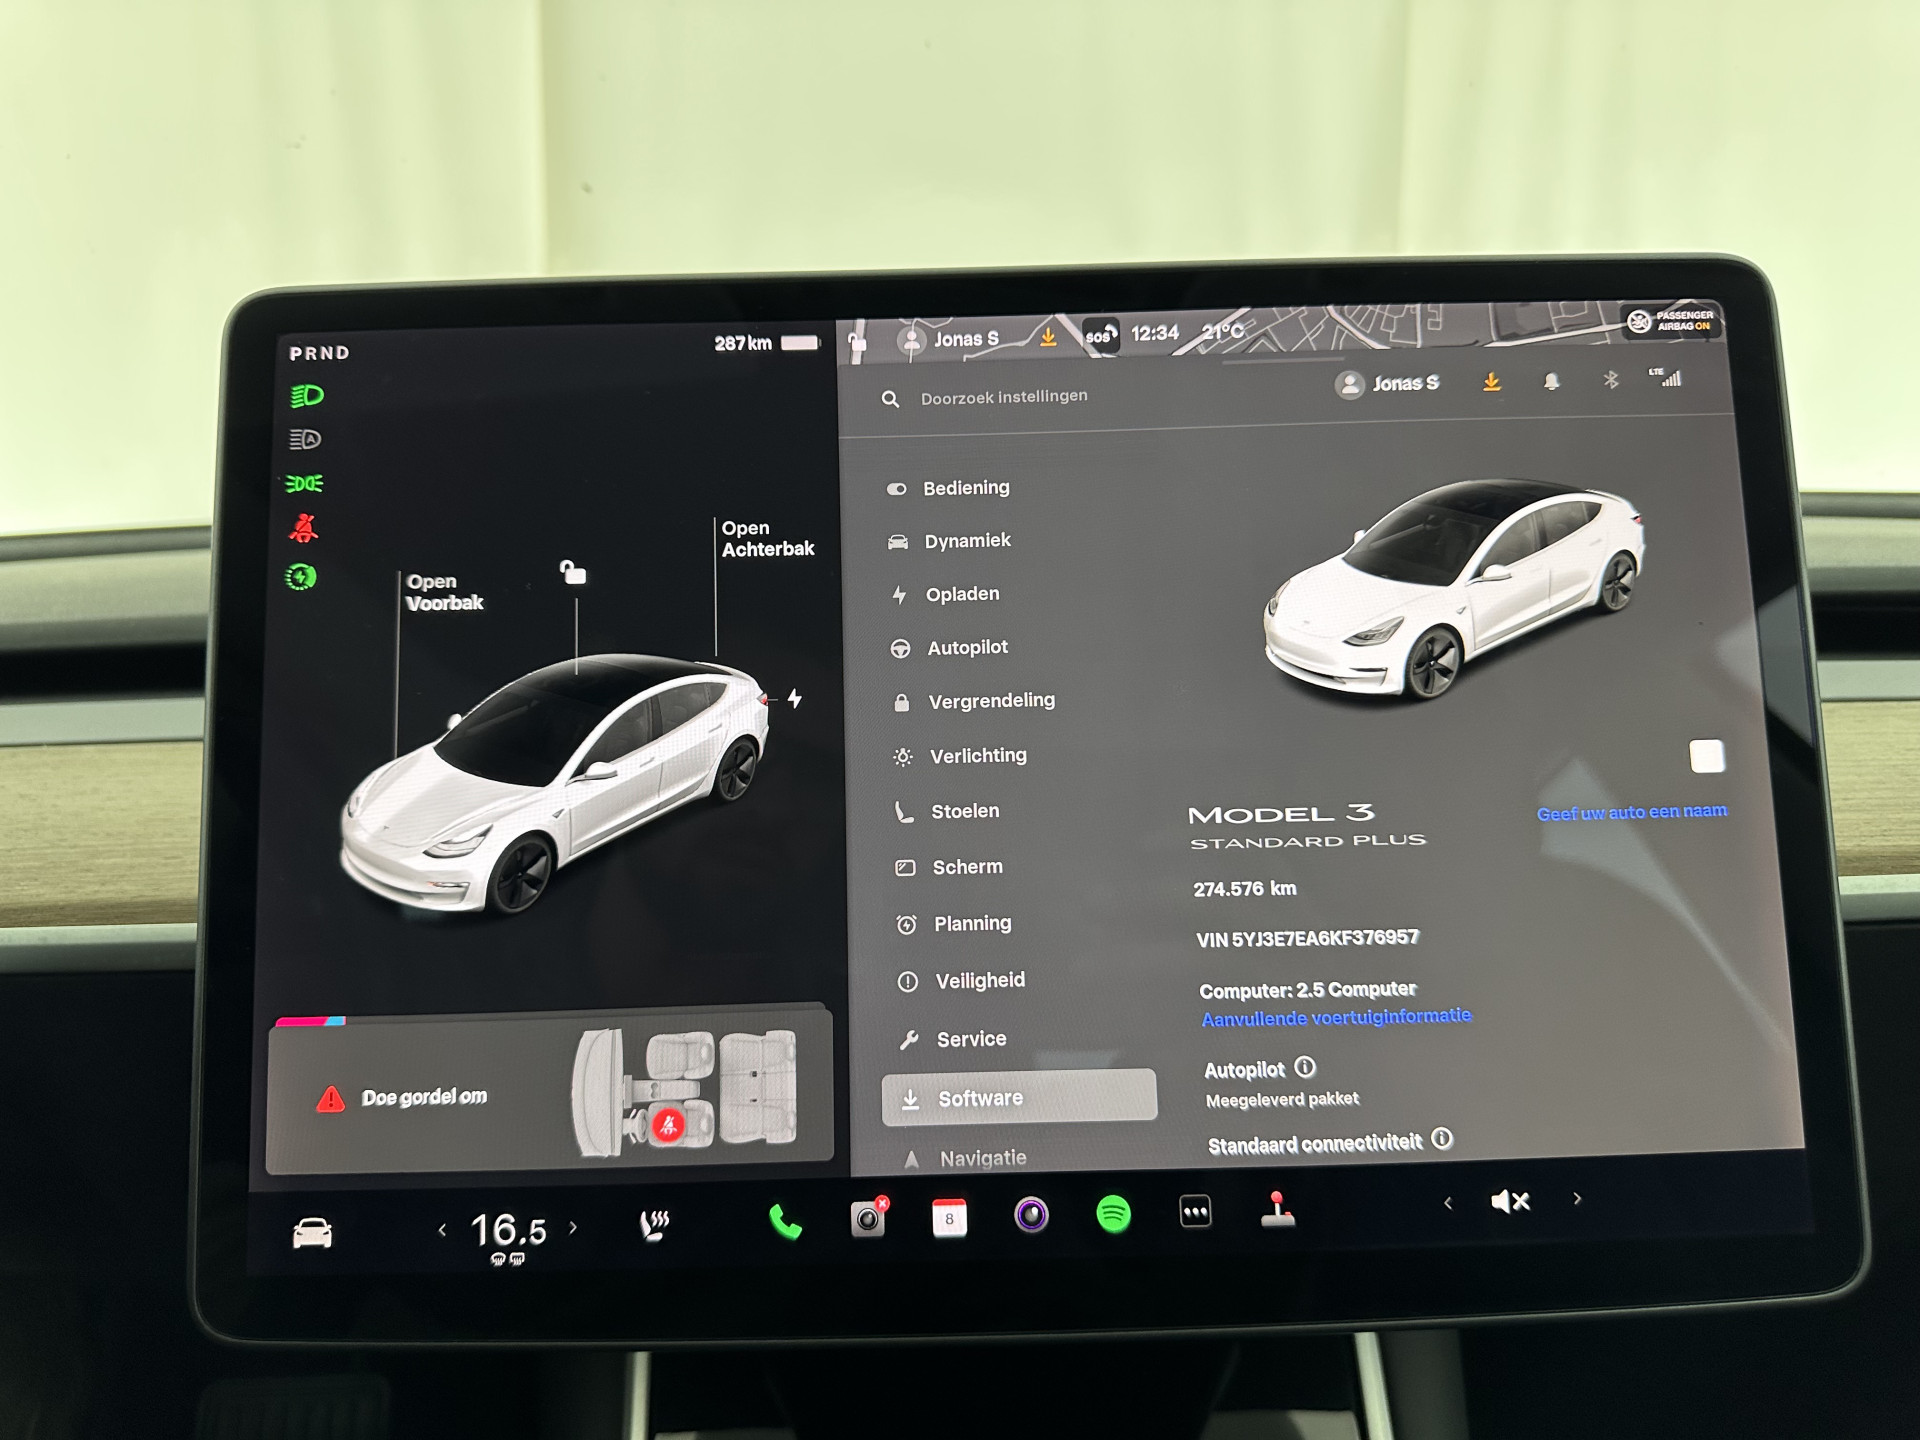The height and width of the screenshot is (1440, 1920).
Task: Open Achterbak rear trunk
Action: (x=767, y=538)
